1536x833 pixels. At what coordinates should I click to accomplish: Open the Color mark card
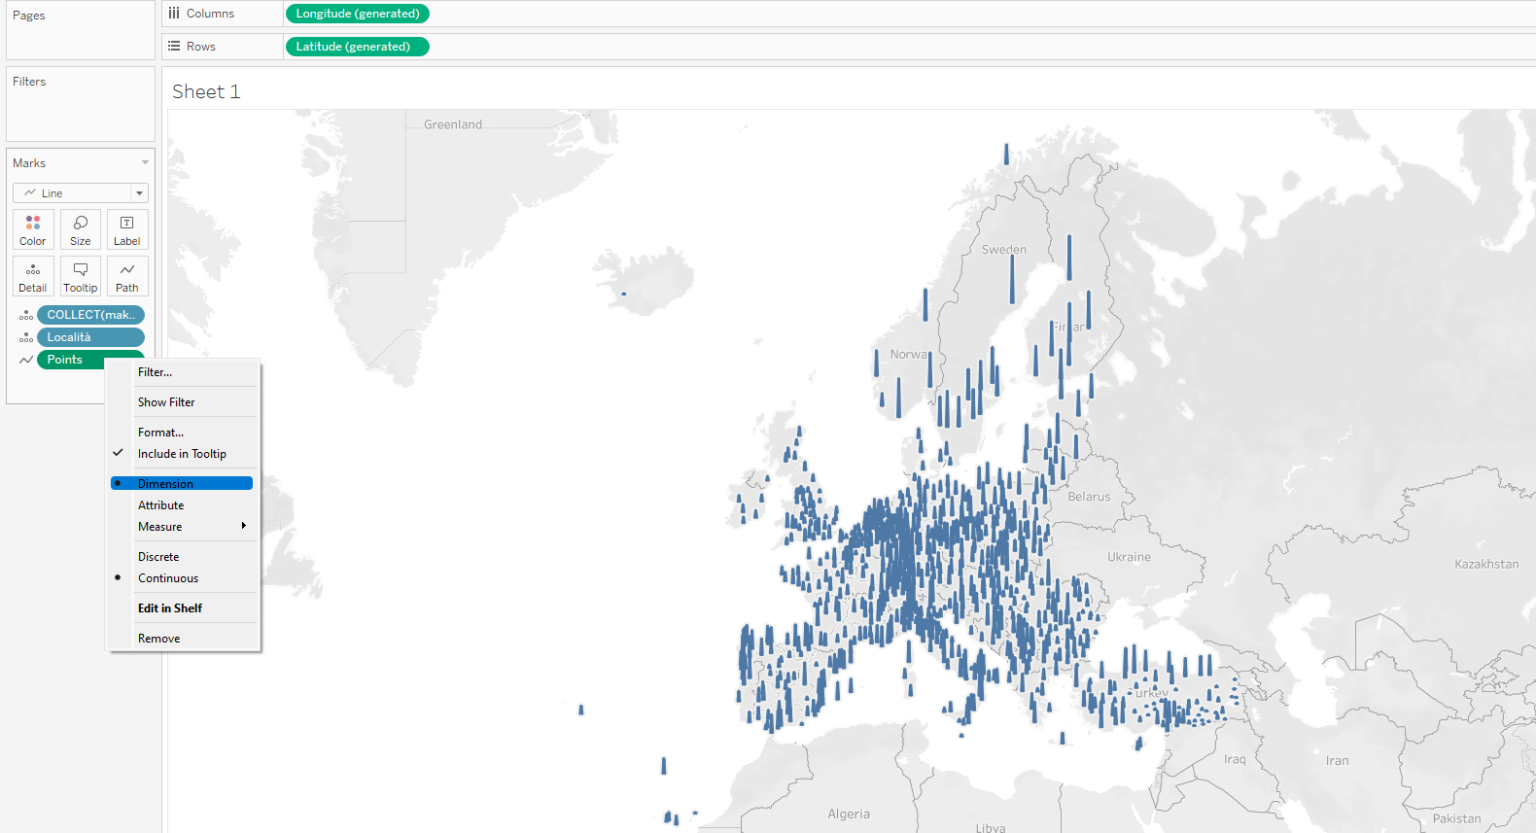33,229
